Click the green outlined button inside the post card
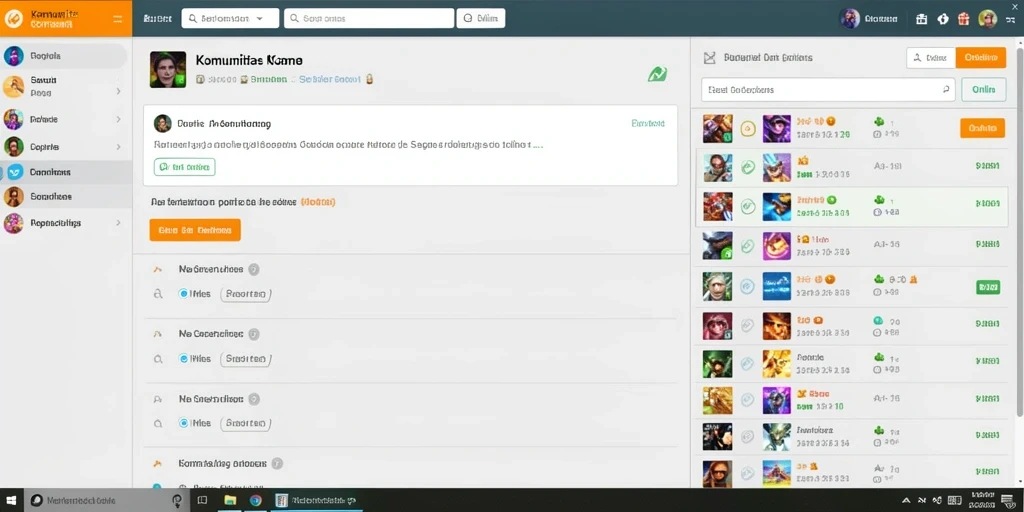This screenshot has height=512, width=1024. click(184, 167)
